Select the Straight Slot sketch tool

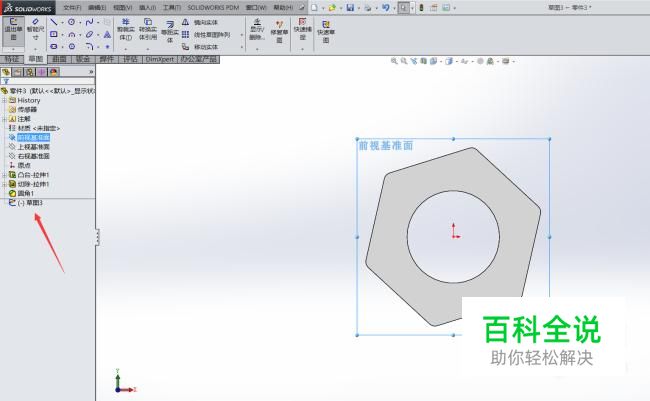53,46
